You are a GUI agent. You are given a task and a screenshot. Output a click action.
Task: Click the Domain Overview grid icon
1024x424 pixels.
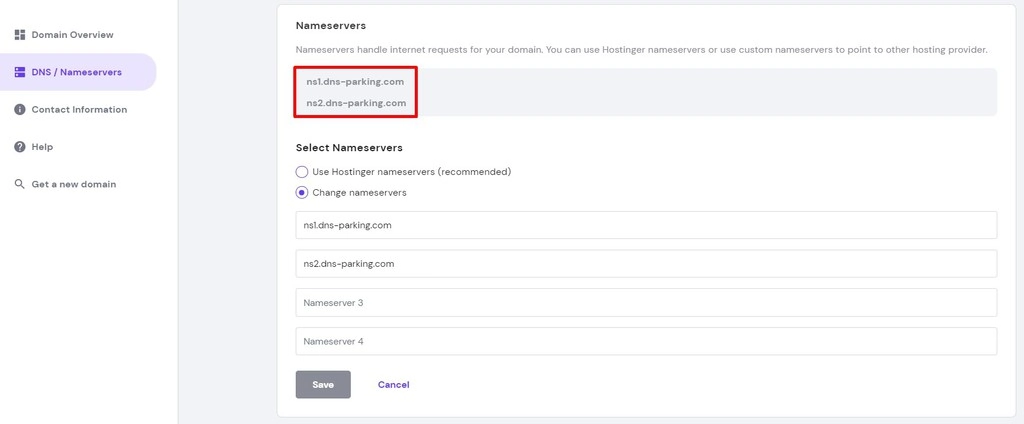[x=20, y=35]
